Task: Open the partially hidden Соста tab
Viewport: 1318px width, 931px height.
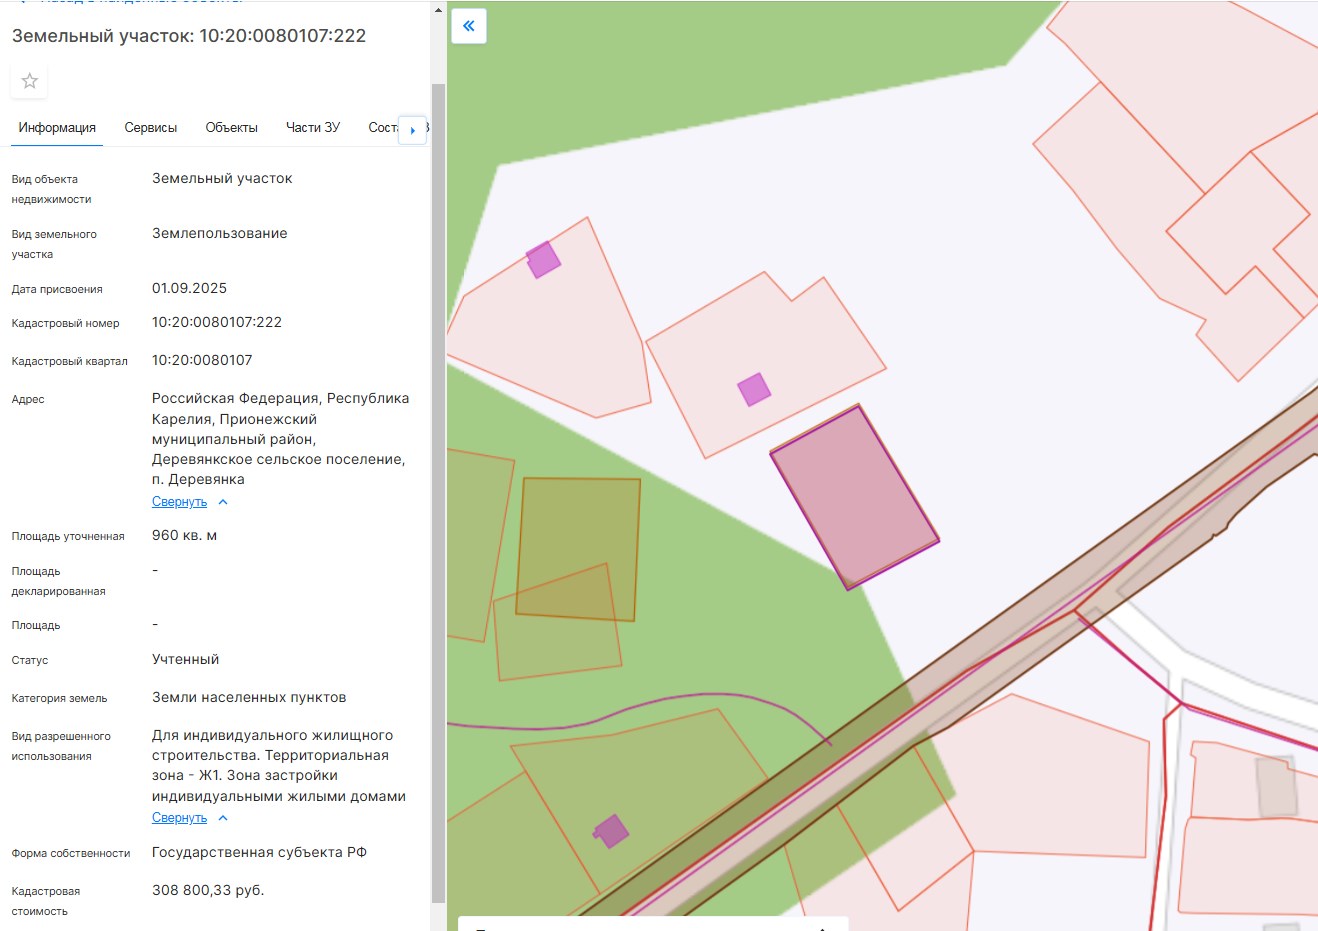Action: click(x=383, y=128)
